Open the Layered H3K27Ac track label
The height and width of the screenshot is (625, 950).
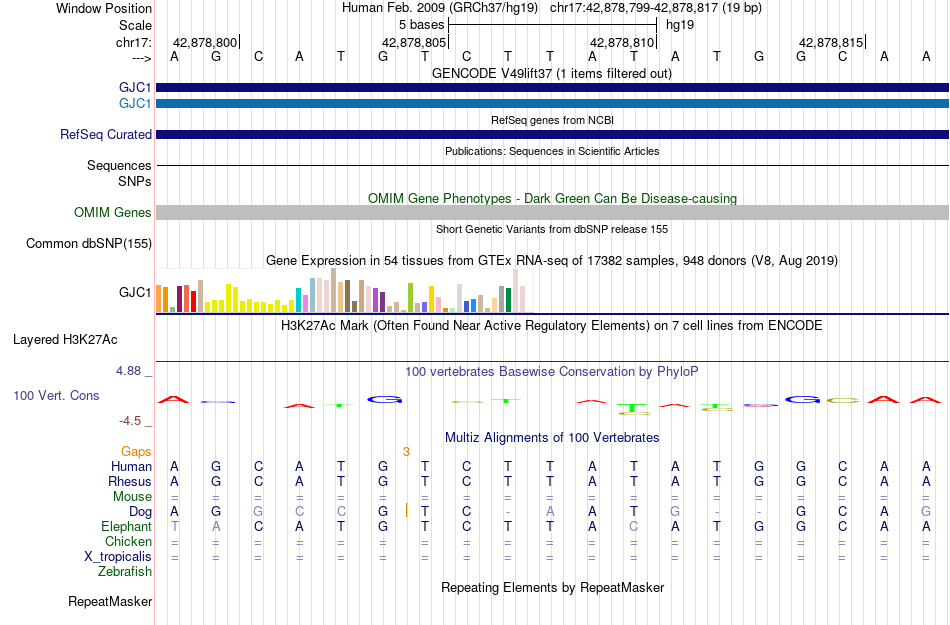click(x=65, y=340)
